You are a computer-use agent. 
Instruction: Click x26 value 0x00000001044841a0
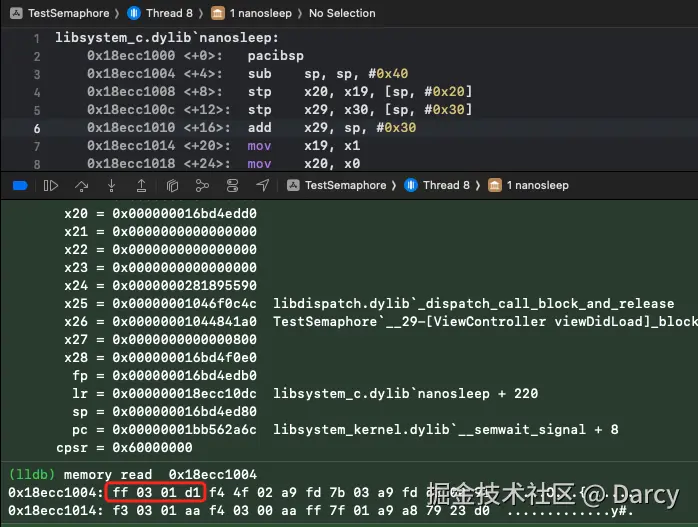[184, 321]
